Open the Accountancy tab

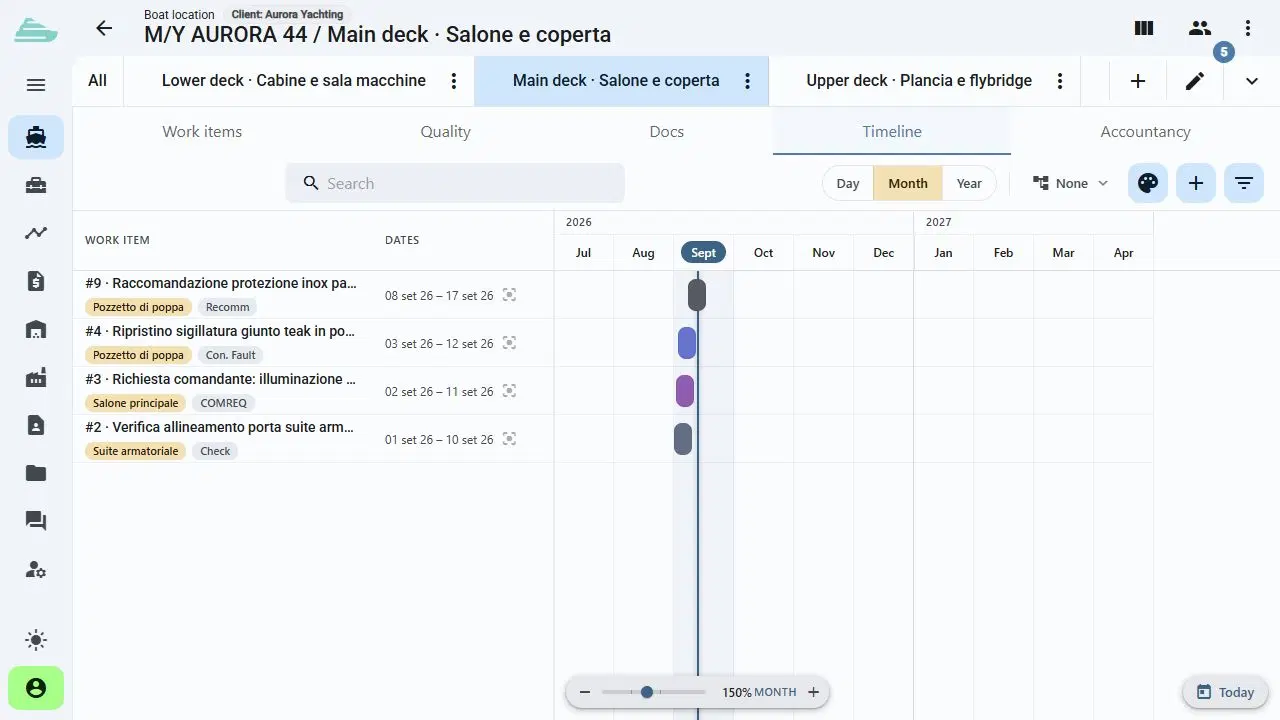[1145, 131]
